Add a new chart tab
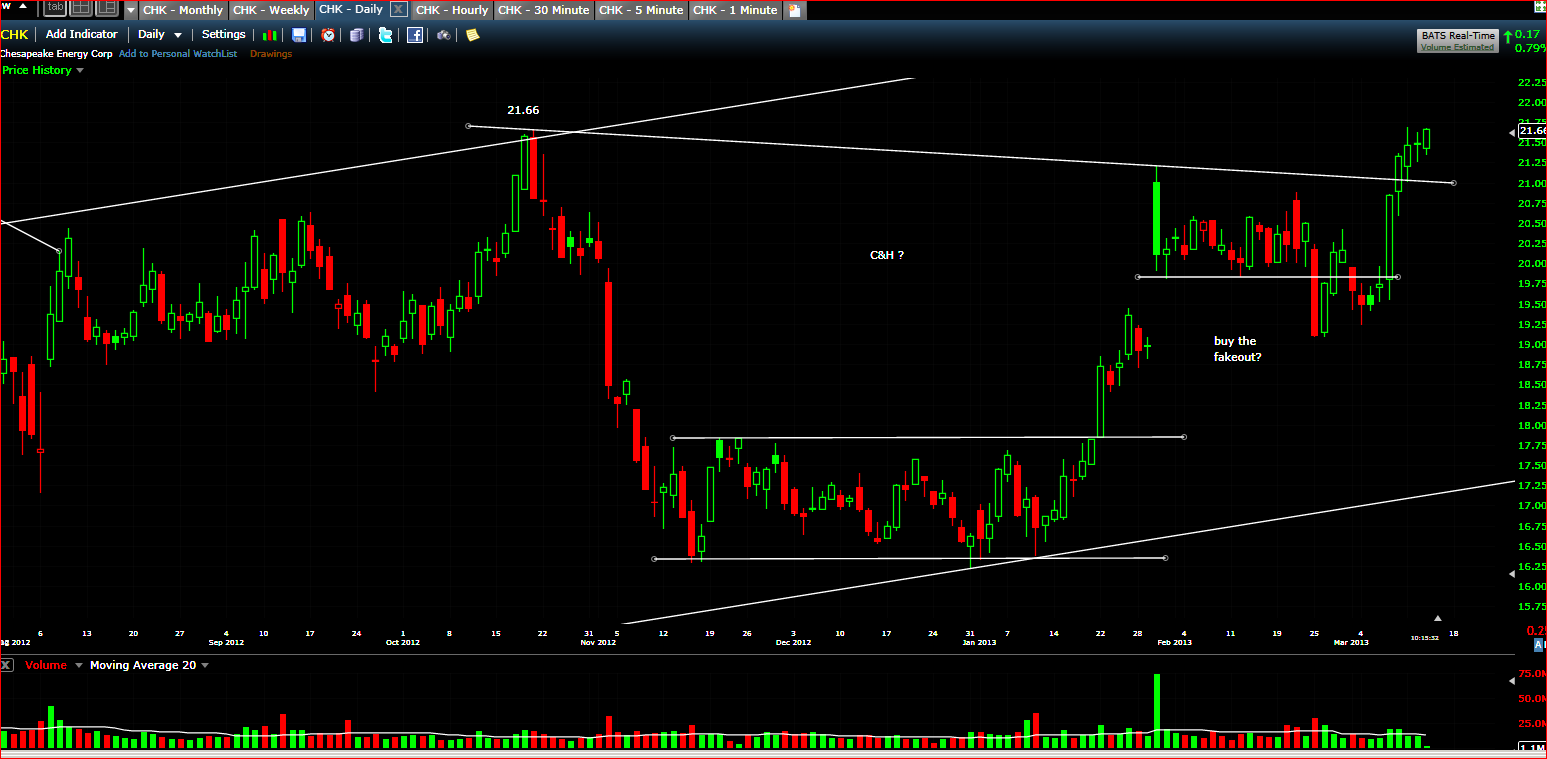This screenshot has width=1547, height=759. tap(795, 10)
